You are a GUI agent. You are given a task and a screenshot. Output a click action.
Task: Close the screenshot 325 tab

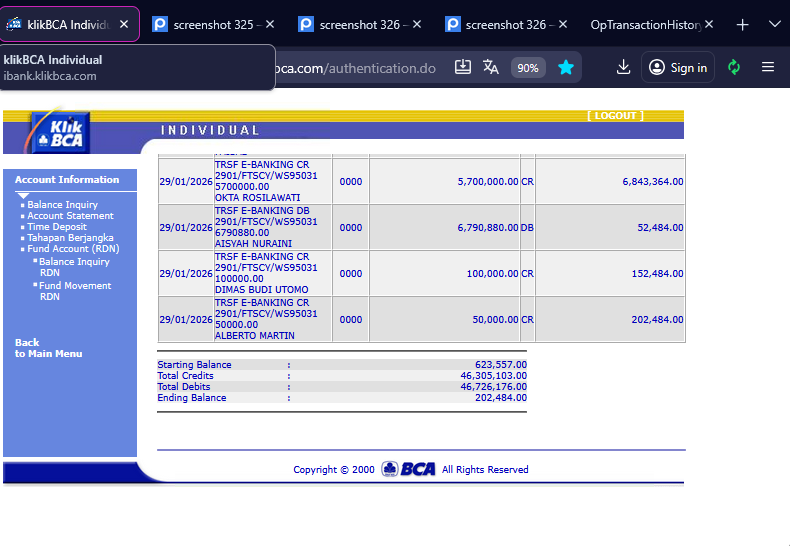coord(270,24)
